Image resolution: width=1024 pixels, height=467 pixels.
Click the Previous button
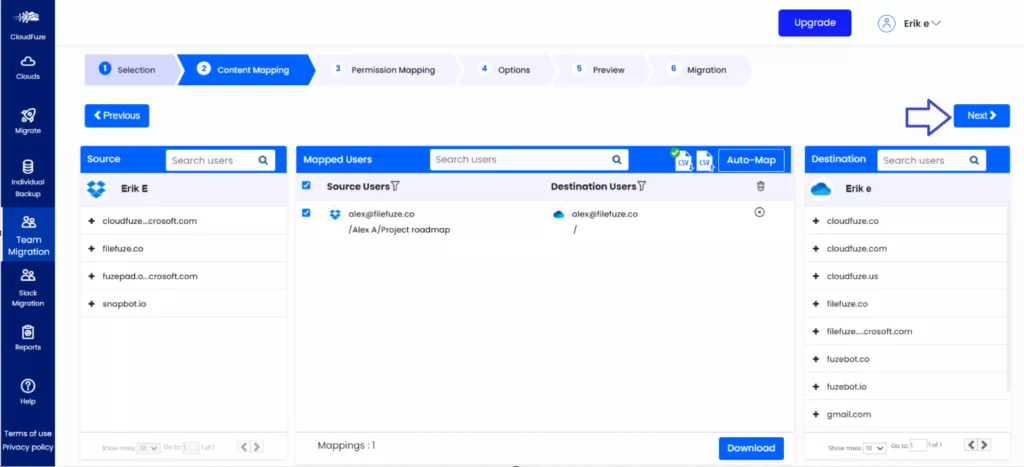coord(117,116)
